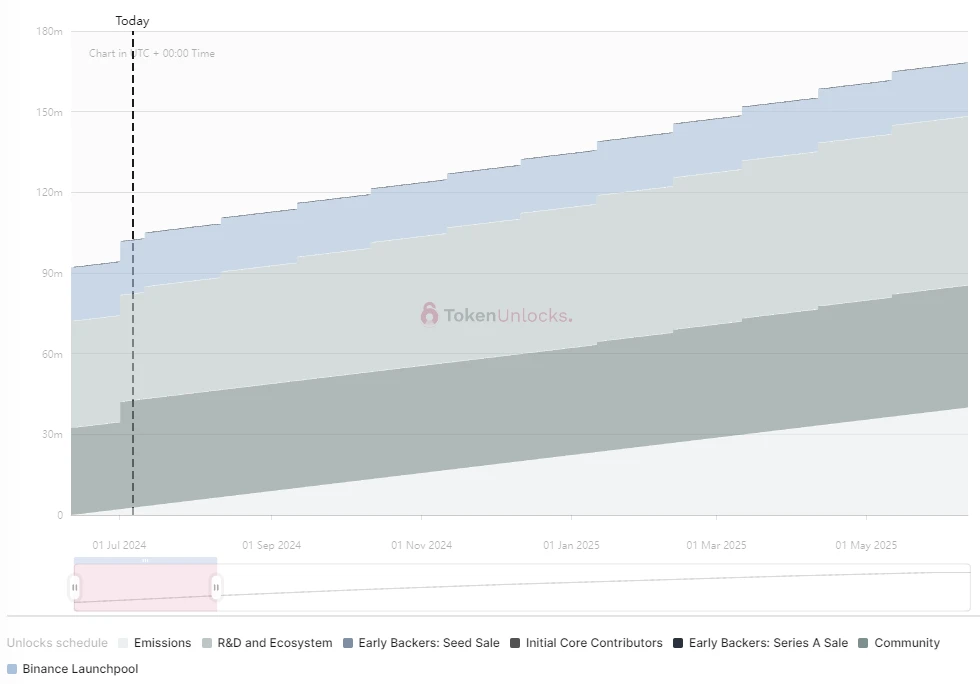The image size is (980, 684).
Task: Toggle the Emissions legend swatch
Action: tap(124, 643)
